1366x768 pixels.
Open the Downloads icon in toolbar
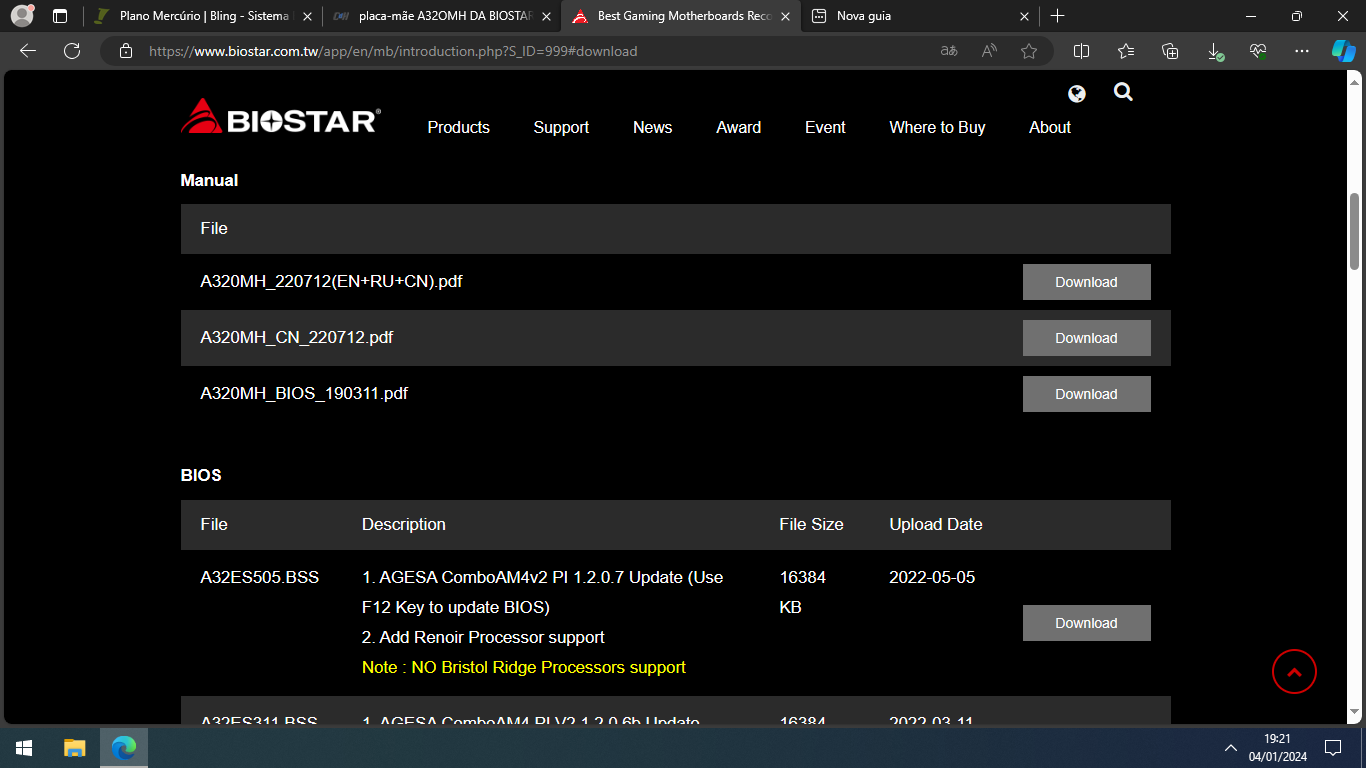(1214, 51)
